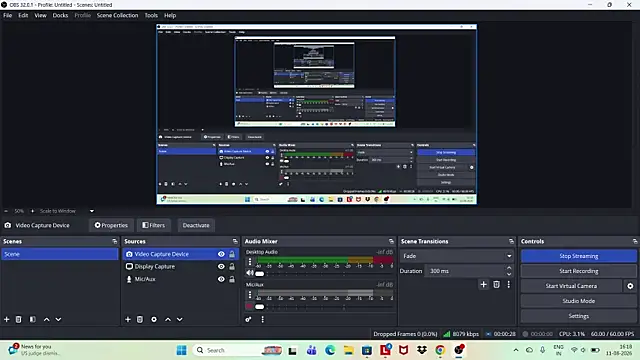640x360 pixels.
Task: Open Desktop Audio three-dot options
Action: 250,262
